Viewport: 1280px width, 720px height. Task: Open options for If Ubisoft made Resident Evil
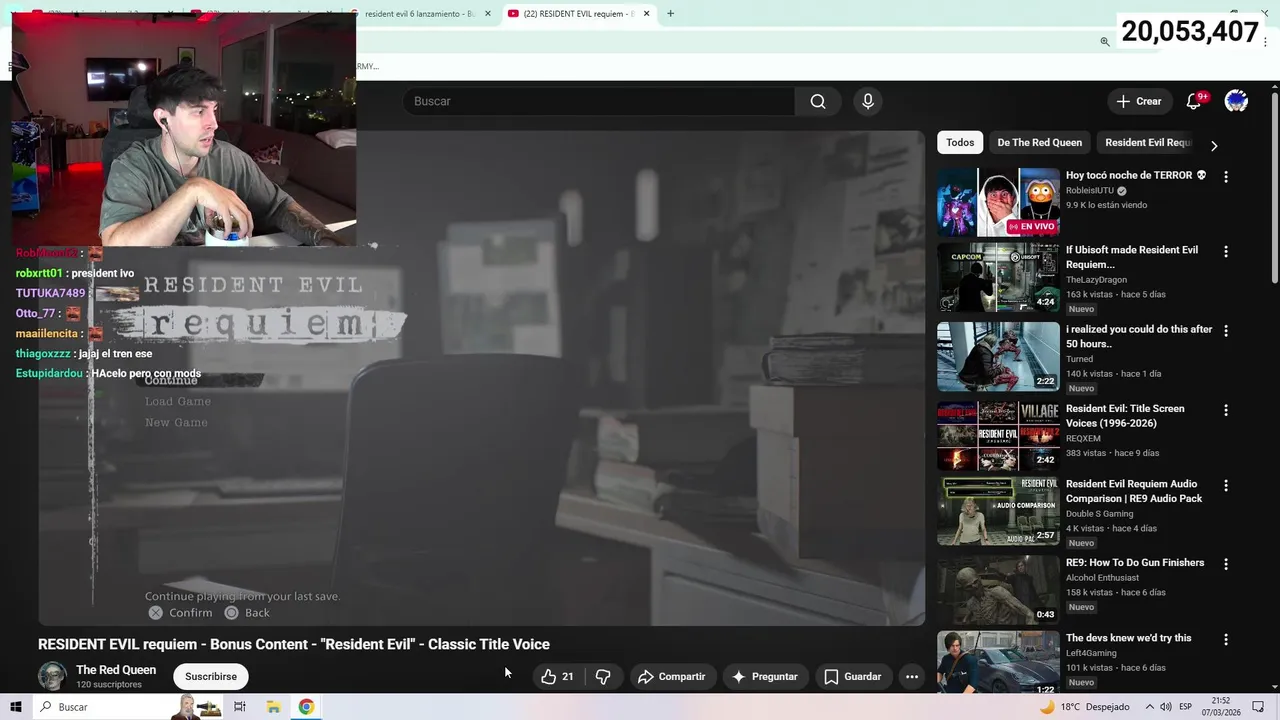[1226, 252]
